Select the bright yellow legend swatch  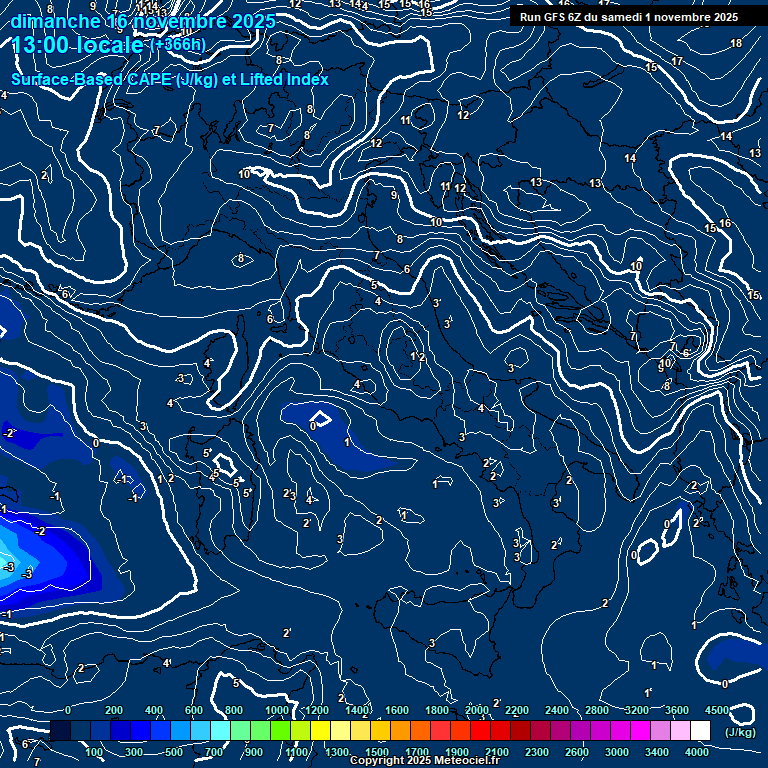pos(320,730)
